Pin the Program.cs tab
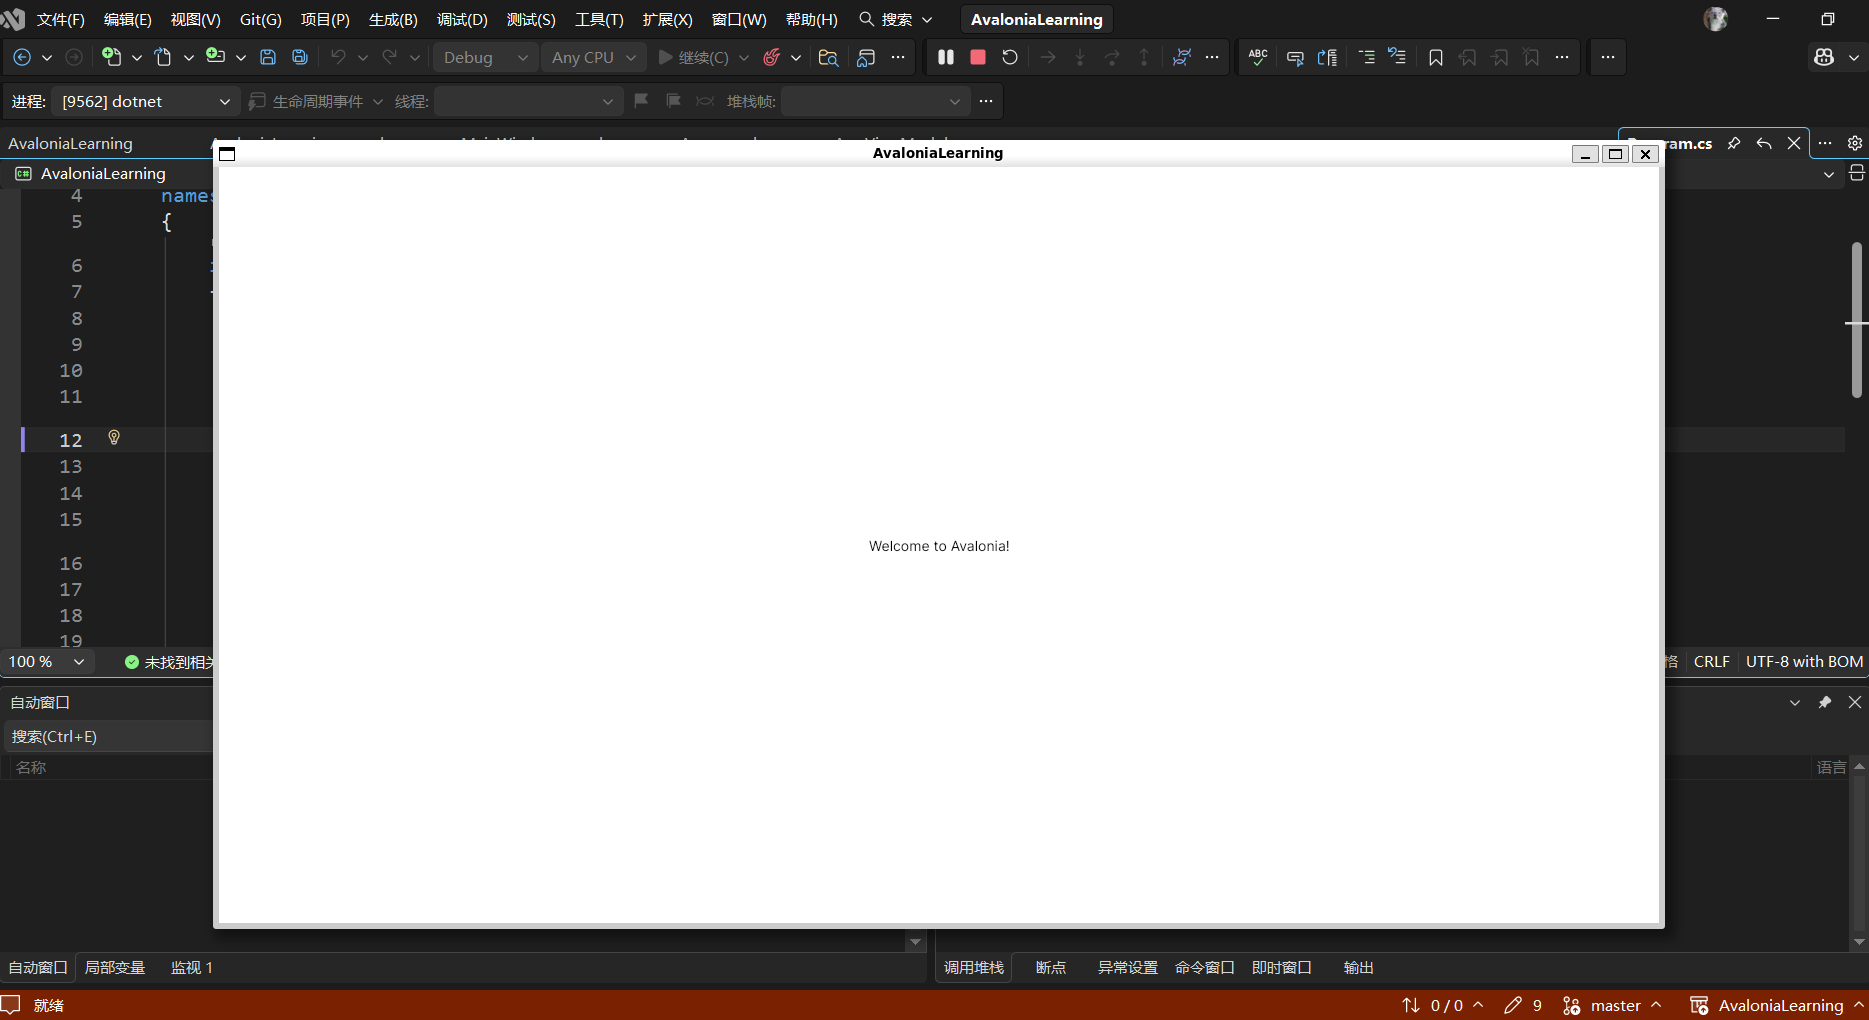Image resolution: width=1869 pixels, height=1020 pixels. 1734,143
